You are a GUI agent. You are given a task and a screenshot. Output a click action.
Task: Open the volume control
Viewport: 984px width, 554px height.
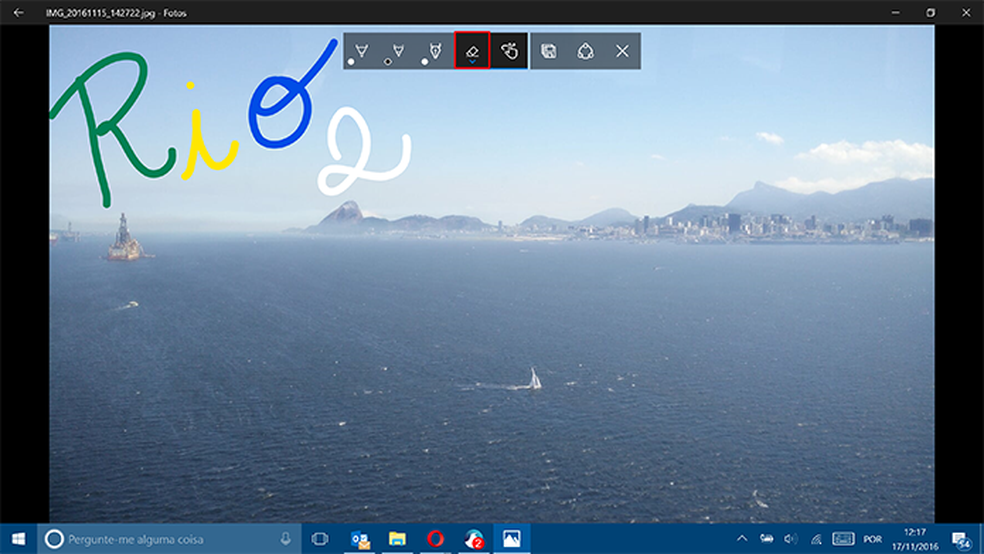(x=791, y=539)
